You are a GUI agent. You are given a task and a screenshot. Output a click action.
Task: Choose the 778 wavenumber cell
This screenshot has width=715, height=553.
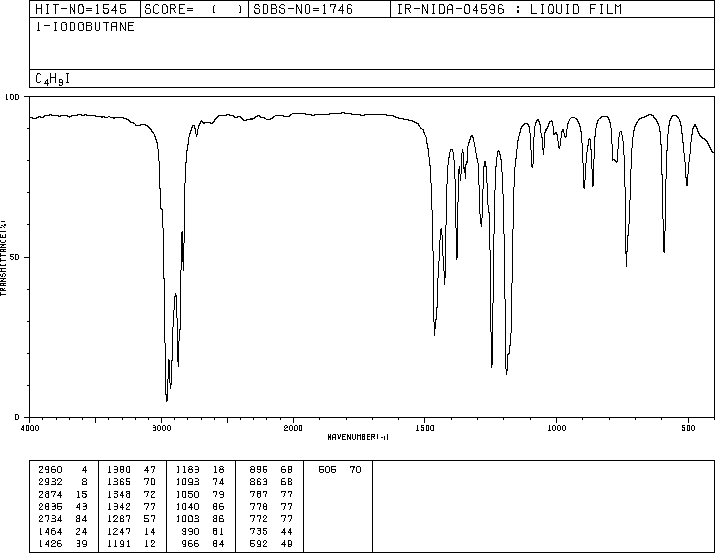pyautogui.click(x=259, y=506)
